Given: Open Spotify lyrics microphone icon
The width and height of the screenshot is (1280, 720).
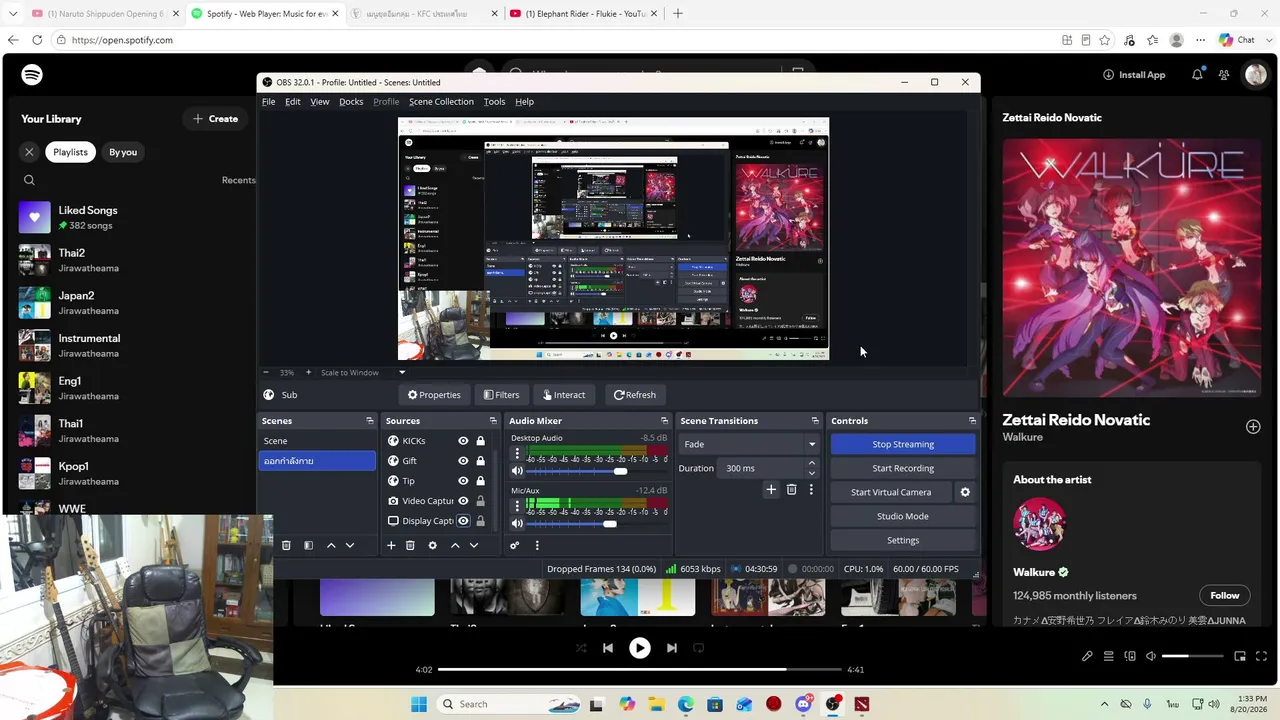Looking at the screenshot, I should click(x=1087, y=656).
